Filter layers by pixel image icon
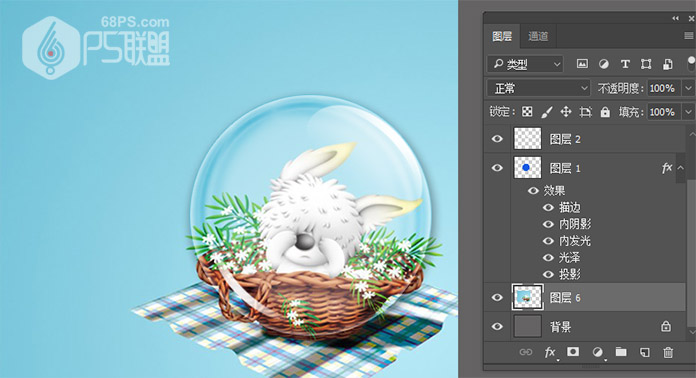 [582, 64]
